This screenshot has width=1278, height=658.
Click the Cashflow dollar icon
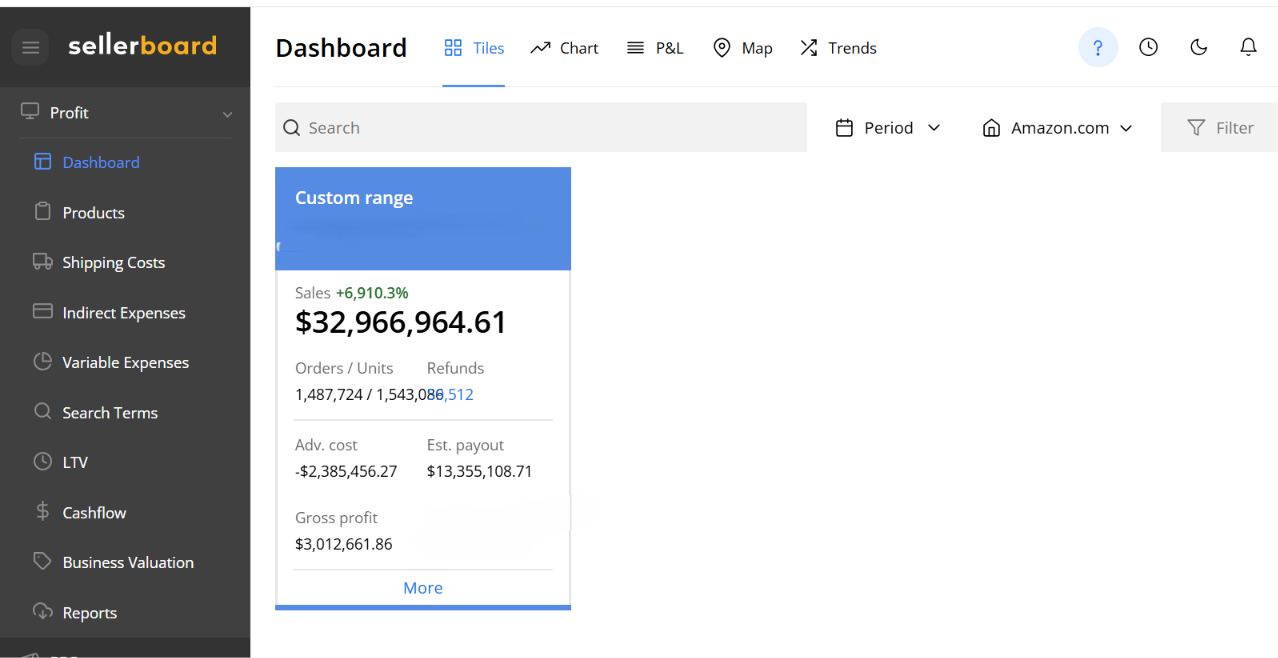(42, 512)
